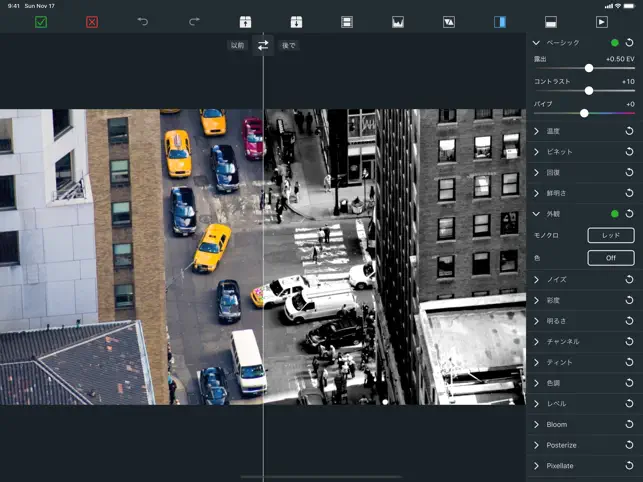Click the コントラスト slider handle
The width and height of the screenshot is (643, 482).
[589, 90]
